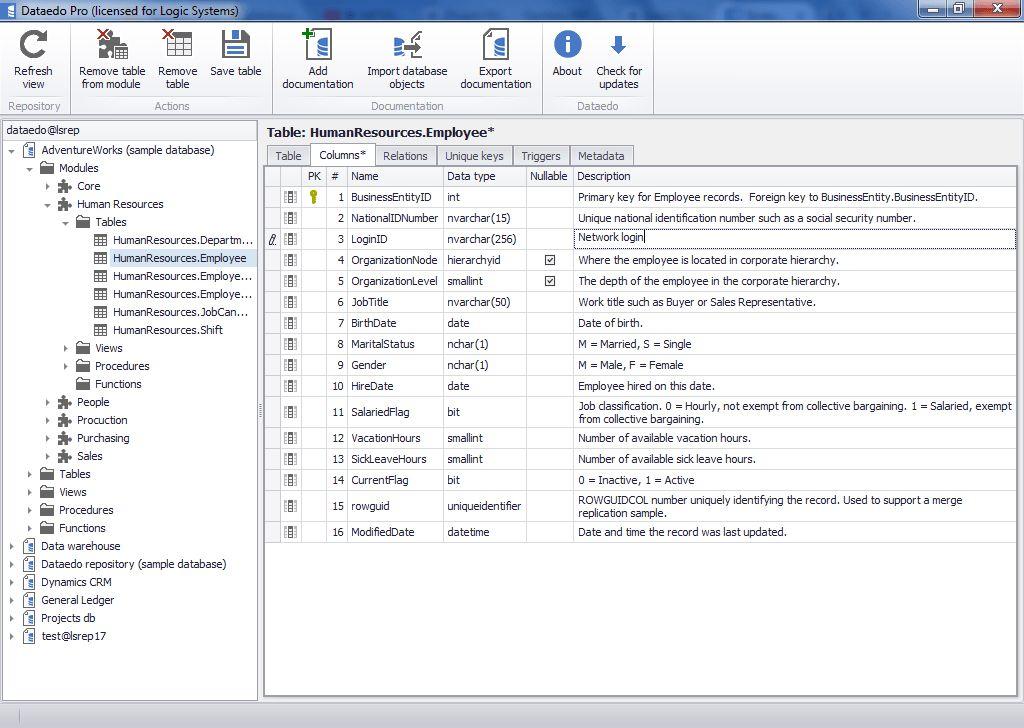
Task: Click the column icon in the JobTitle row
Action: [x=291, y=302]
